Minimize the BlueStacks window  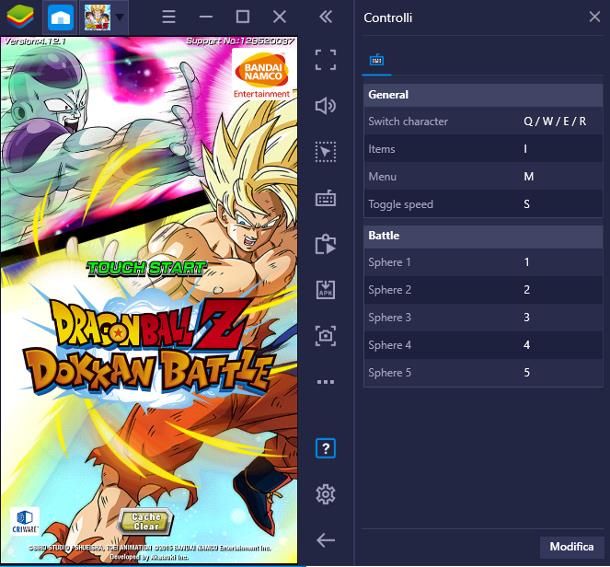tap(206, 17)
